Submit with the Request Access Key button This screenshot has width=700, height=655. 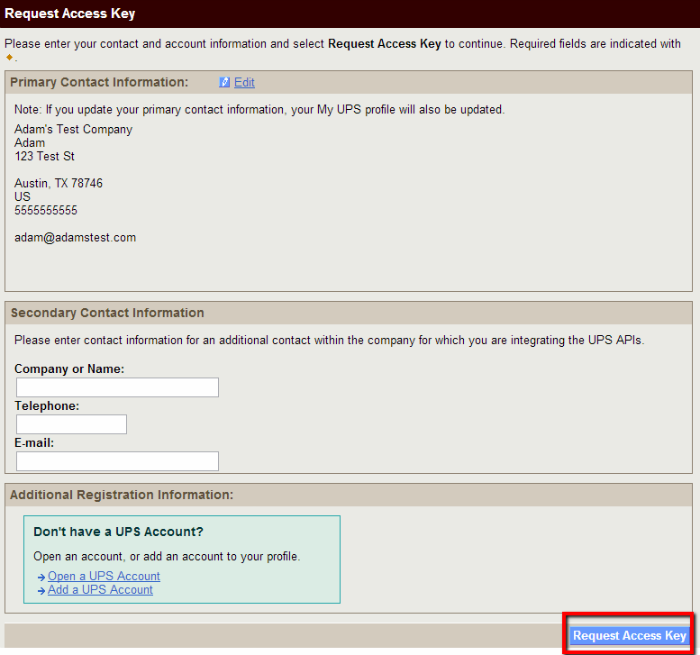pyautogui.click(x=629, y=635)
